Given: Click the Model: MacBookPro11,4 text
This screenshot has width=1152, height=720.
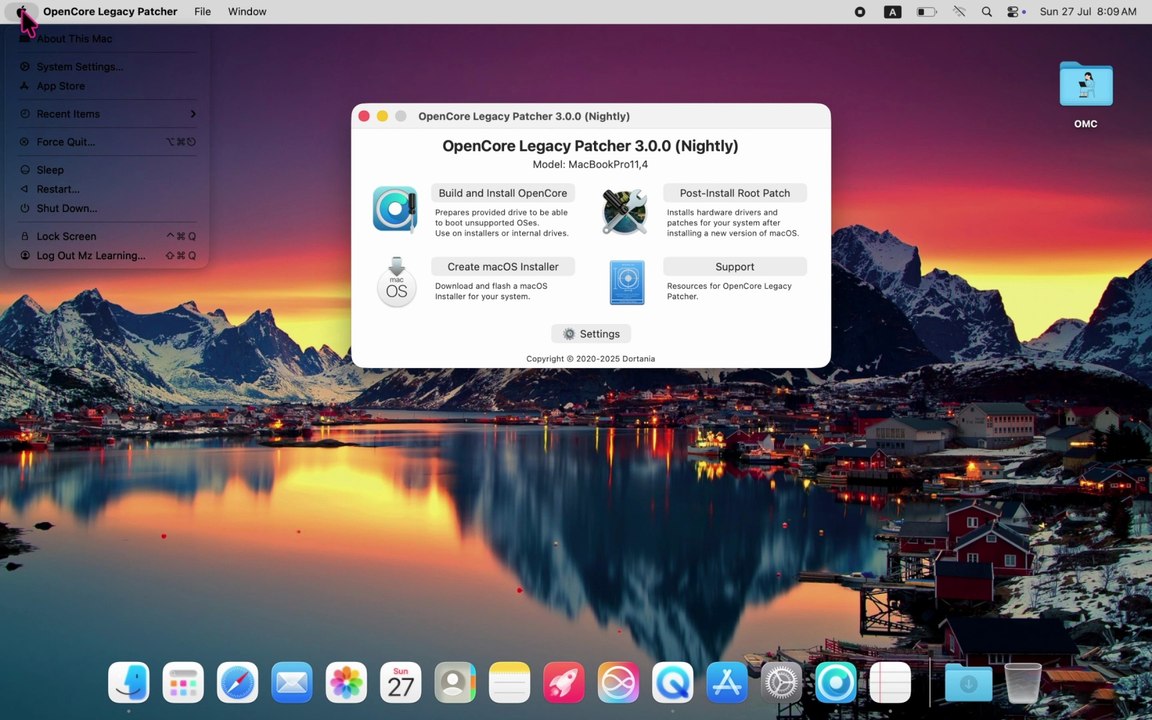Looking at the screenshot, I should point(590,165).
